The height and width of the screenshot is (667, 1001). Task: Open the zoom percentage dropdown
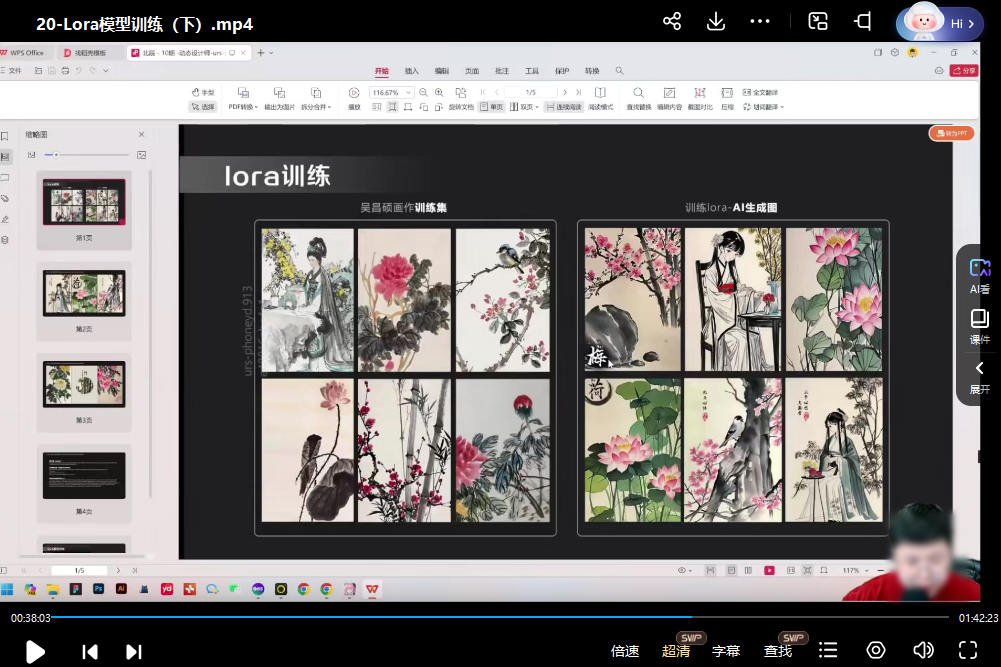407,91
